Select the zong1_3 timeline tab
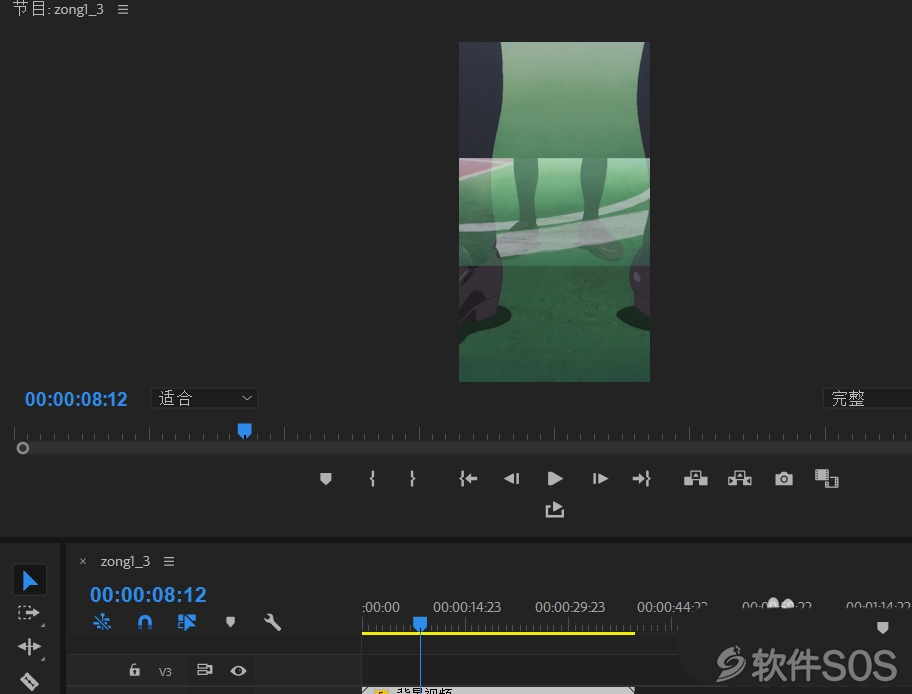The width and height of the screenshot is (912, 694). click(125, 561)
